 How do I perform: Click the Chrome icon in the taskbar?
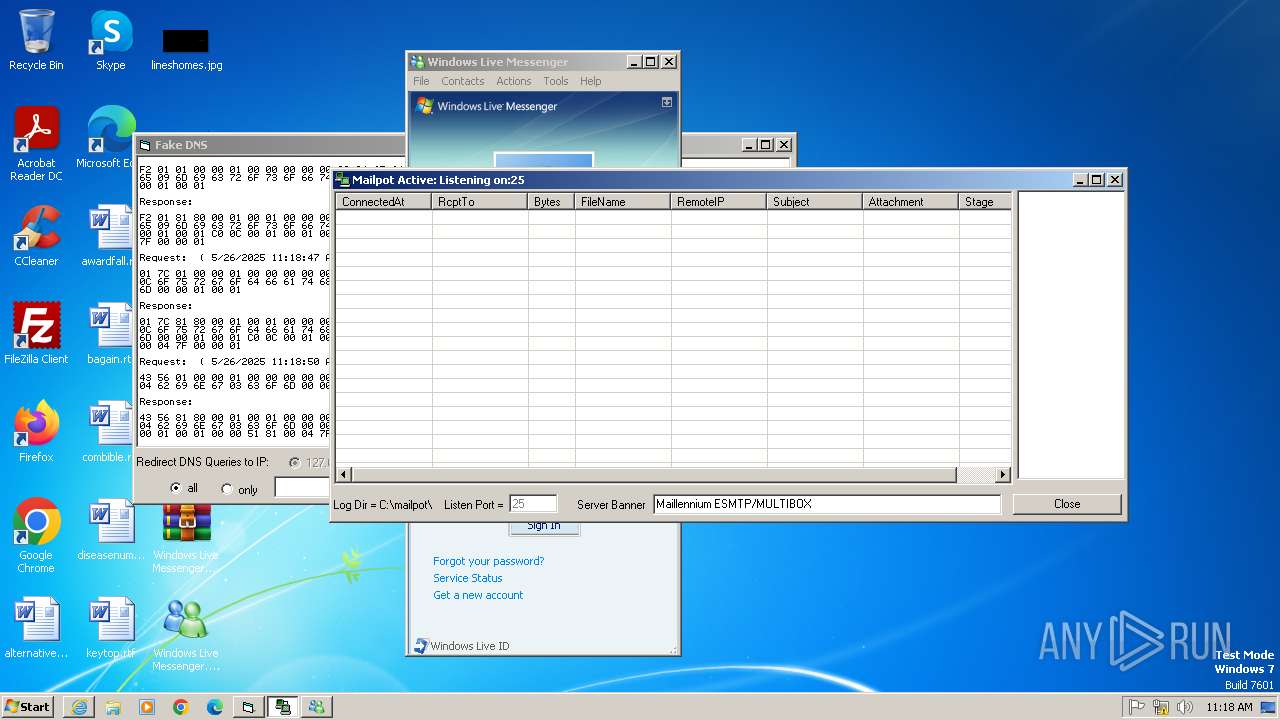[181, 707]
